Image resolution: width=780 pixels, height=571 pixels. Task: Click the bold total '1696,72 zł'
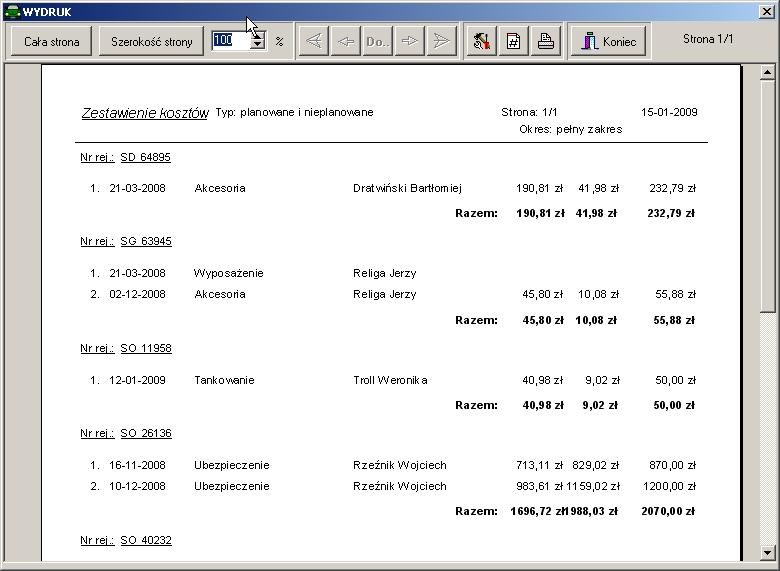(537, 511)
